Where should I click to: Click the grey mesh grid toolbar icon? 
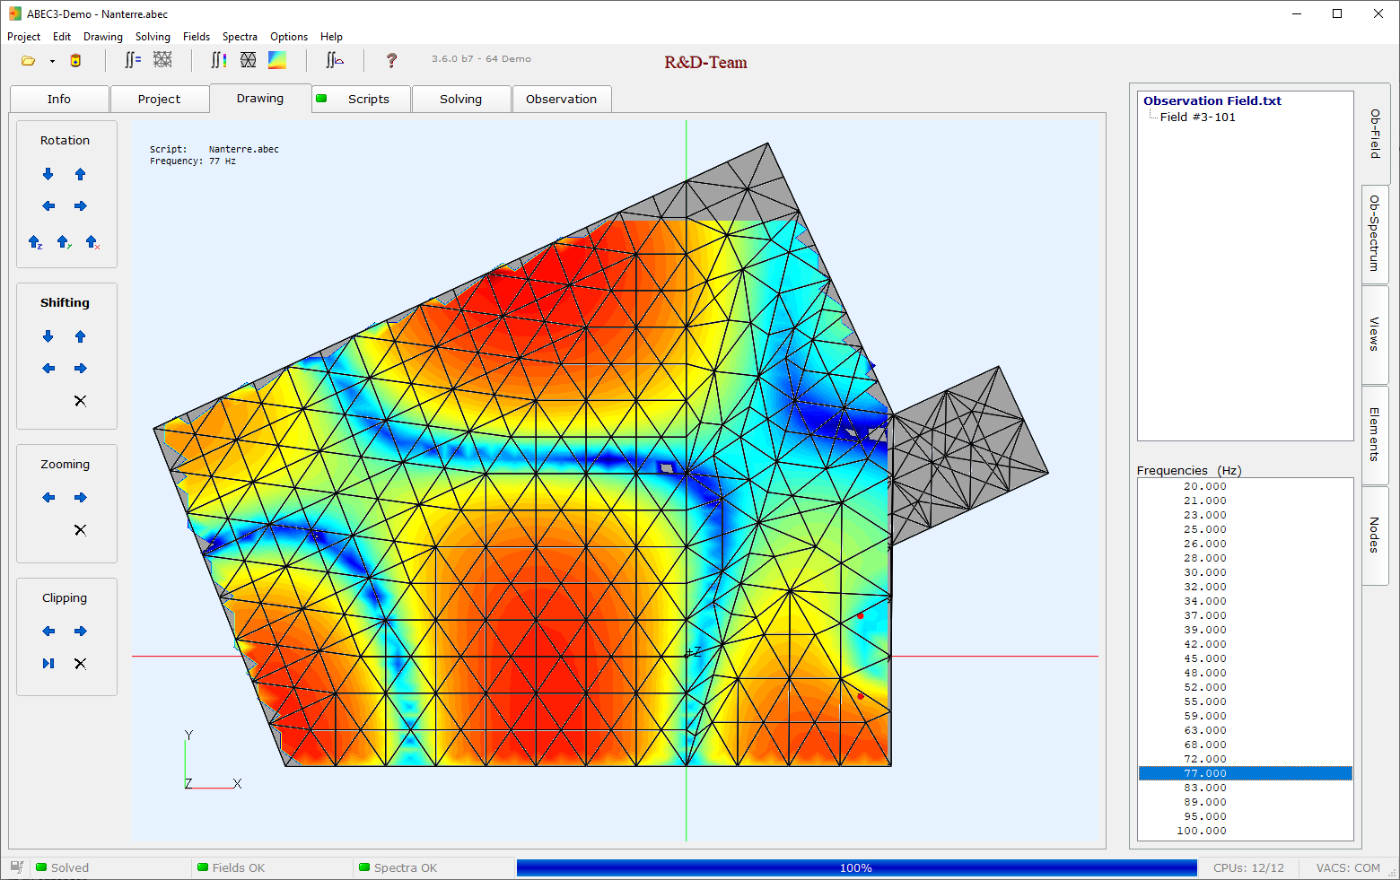click(x=162, y=60)
